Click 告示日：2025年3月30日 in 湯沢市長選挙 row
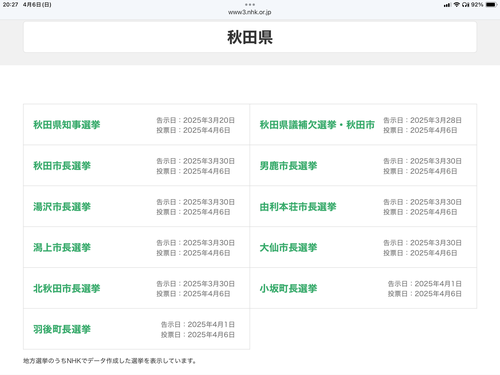500x375 pixels. point(196,202)
